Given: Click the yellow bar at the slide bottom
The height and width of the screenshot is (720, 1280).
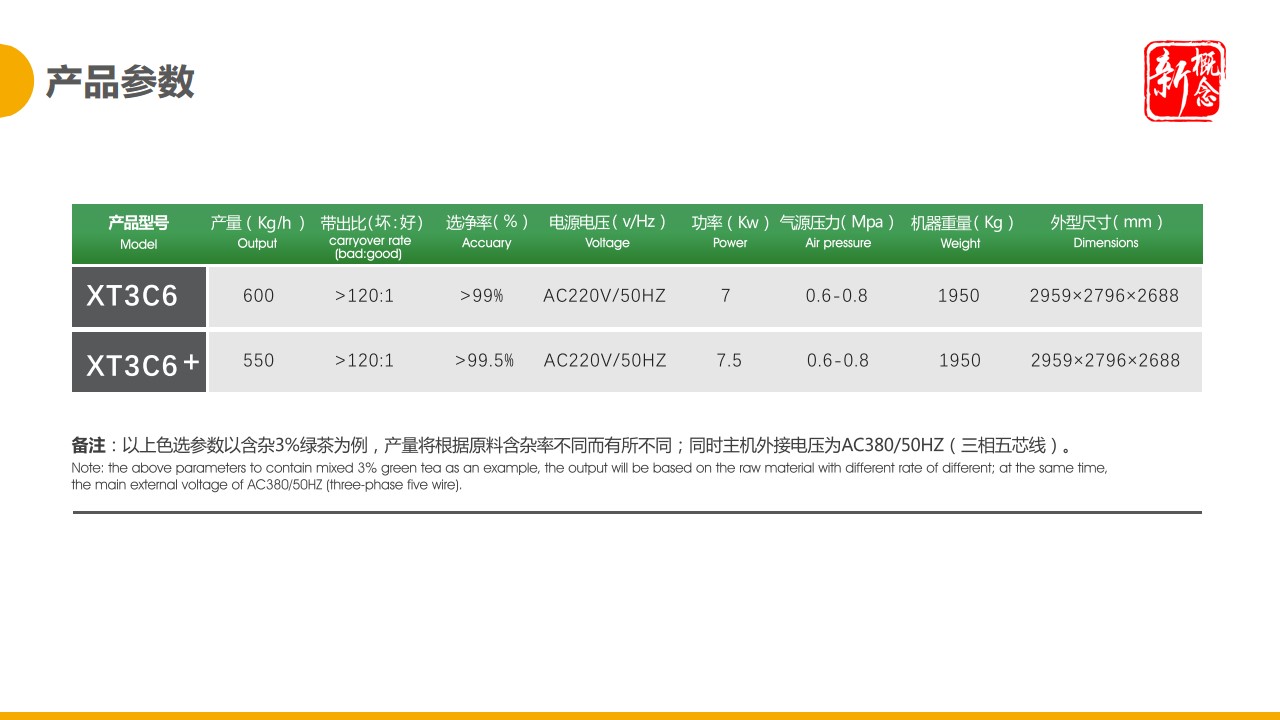Looking at the screenshot, I should coord(640,714).
